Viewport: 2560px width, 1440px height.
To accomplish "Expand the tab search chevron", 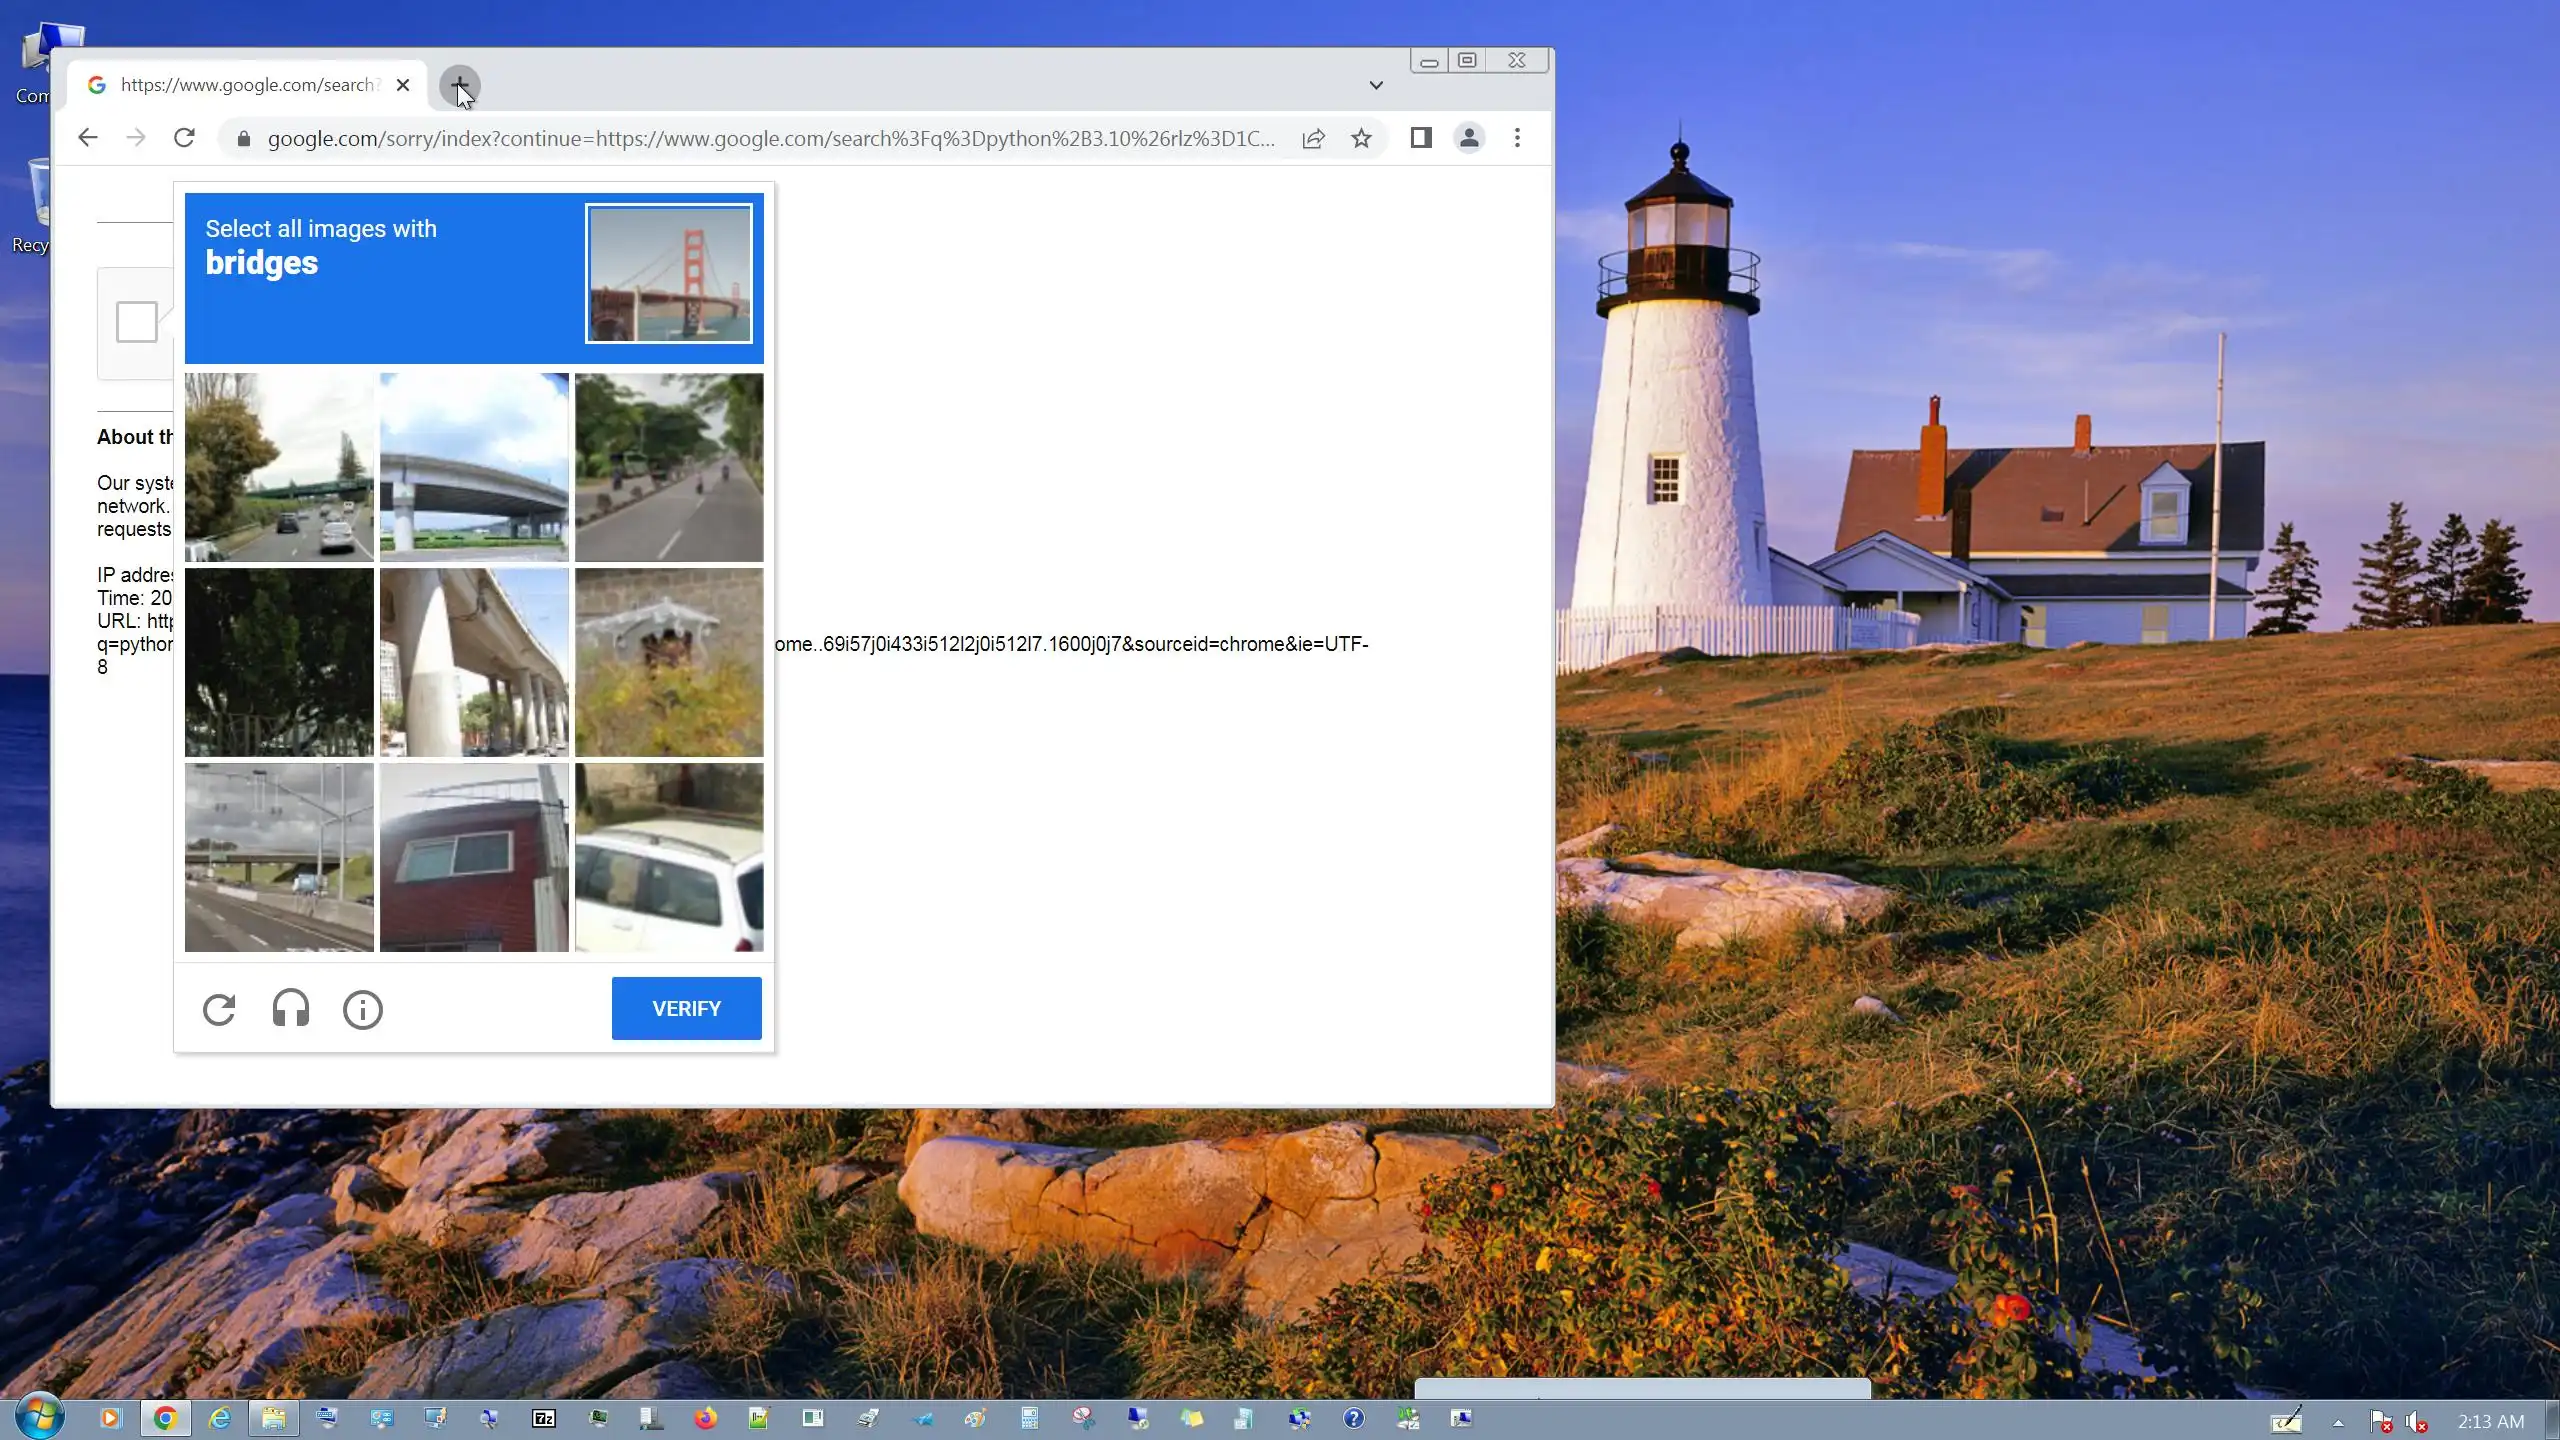I will point(1376,85).
